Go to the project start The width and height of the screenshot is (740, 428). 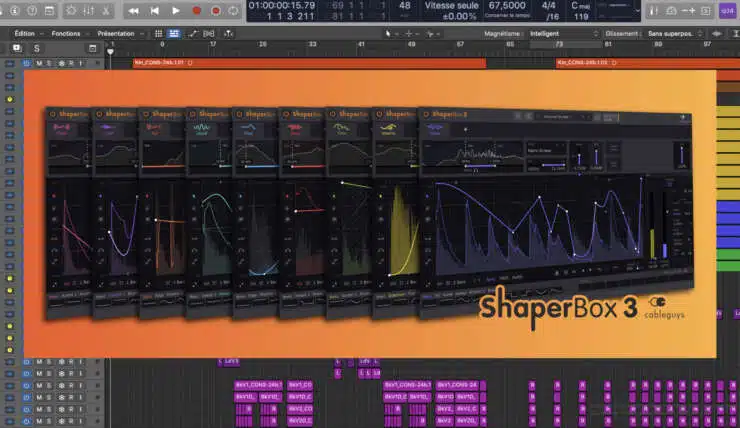154,10
